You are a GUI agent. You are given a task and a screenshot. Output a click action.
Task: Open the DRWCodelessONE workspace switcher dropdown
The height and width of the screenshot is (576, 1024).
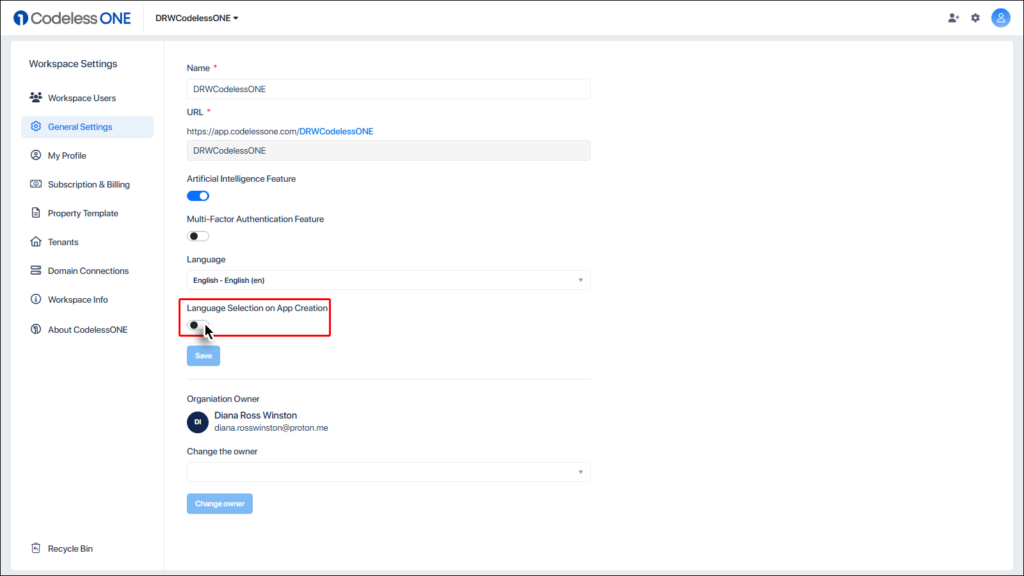coord(197,18)
